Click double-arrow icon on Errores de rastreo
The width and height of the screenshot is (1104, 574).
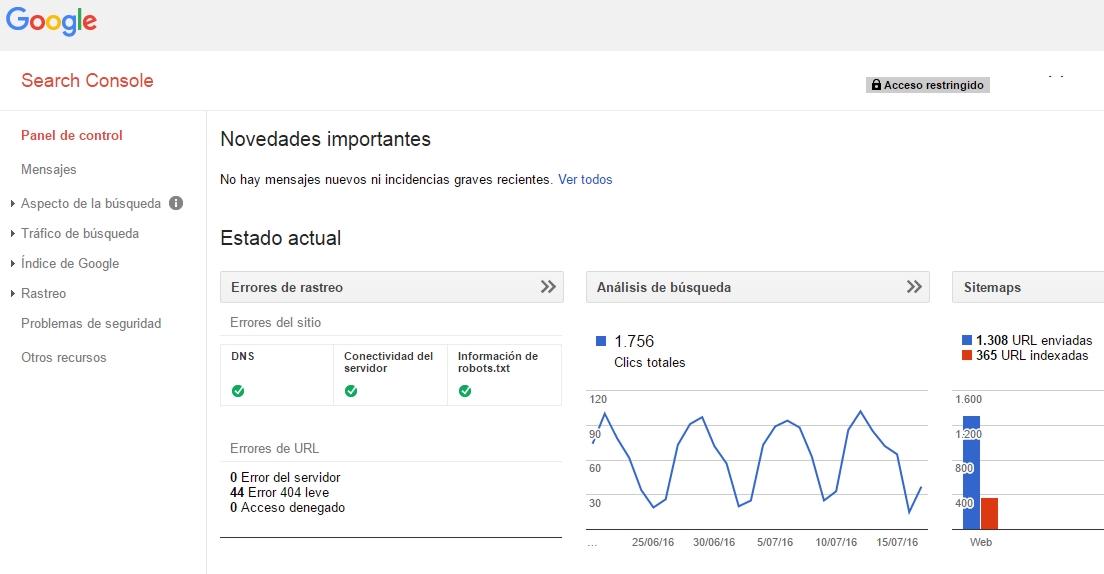(548, 287)
